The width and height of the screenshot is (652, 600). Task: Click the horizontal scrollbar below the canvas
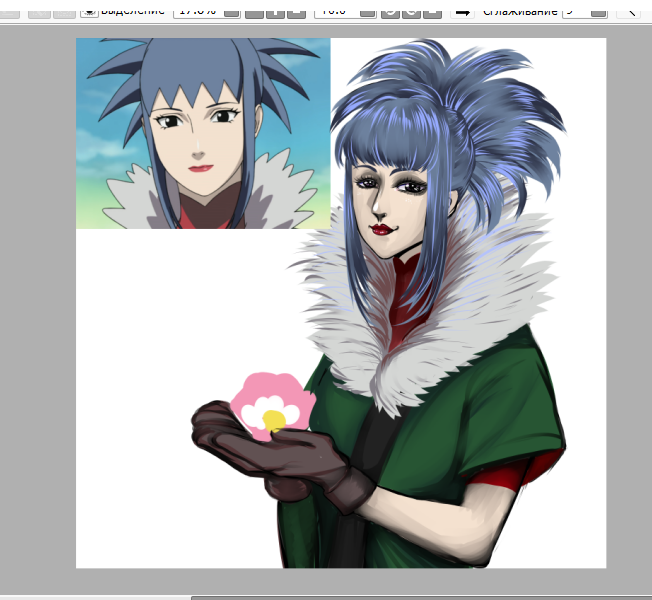click(421, 598)
